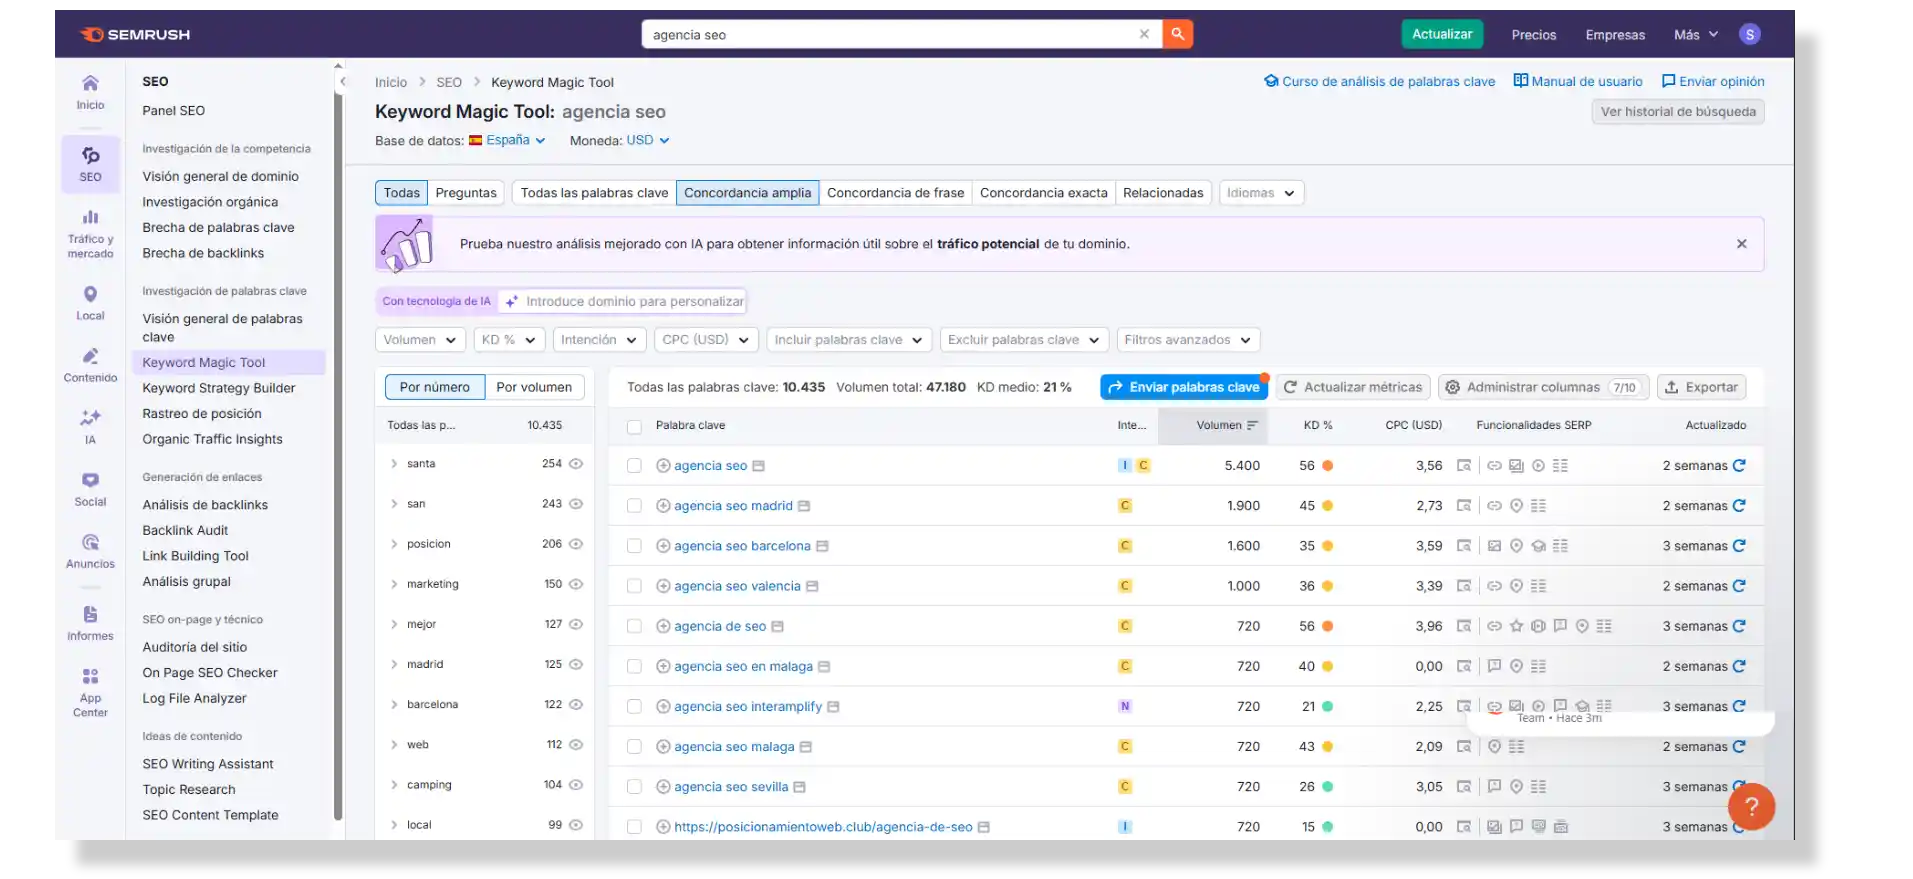1913x879 pixels.
Task: Open the agencia seo valencia keyword link
Action: [737, 586]
